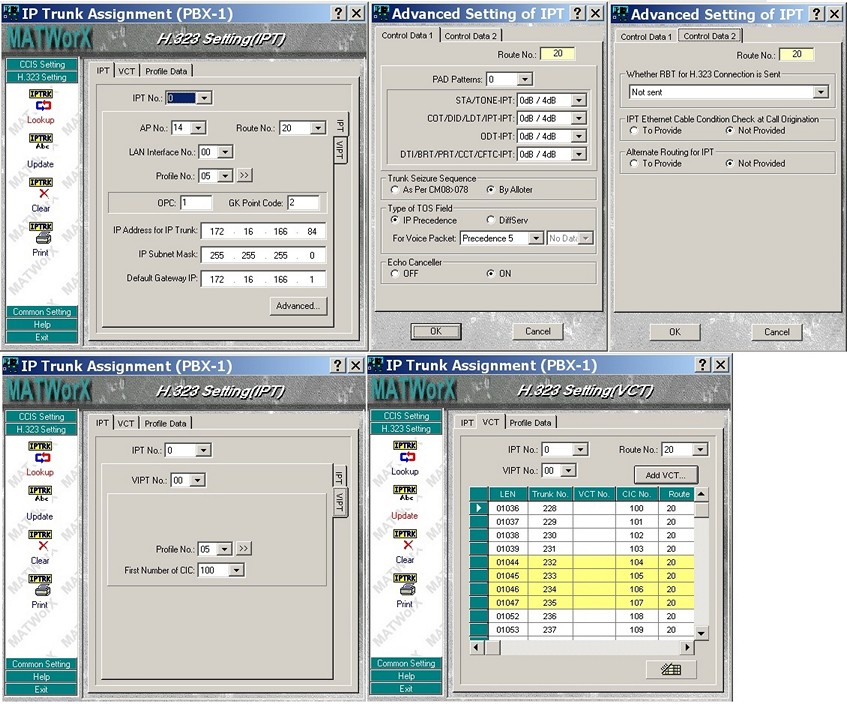Open First Number of CIC dropdown
847x704 pixels.
[236, 570]
